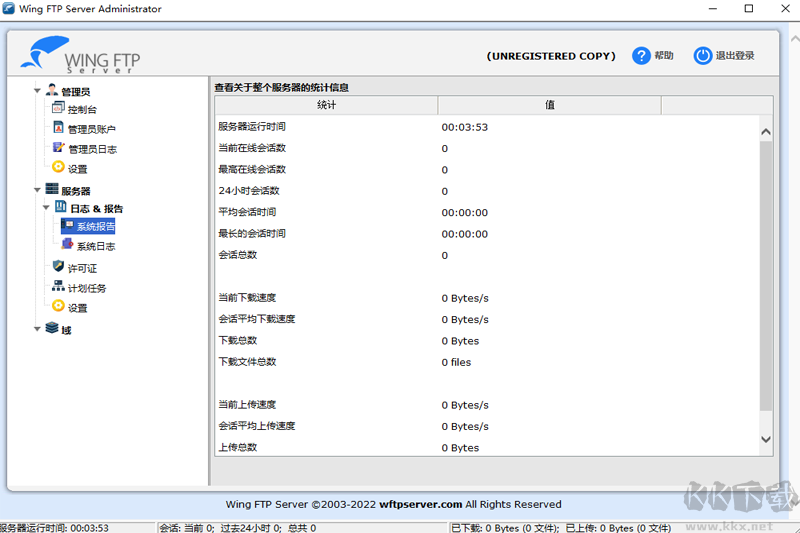Image resolution: width=800 pixels, height=533 pixels.
Task: Click the 管理员账户 account icon
Action: (58, 128)
